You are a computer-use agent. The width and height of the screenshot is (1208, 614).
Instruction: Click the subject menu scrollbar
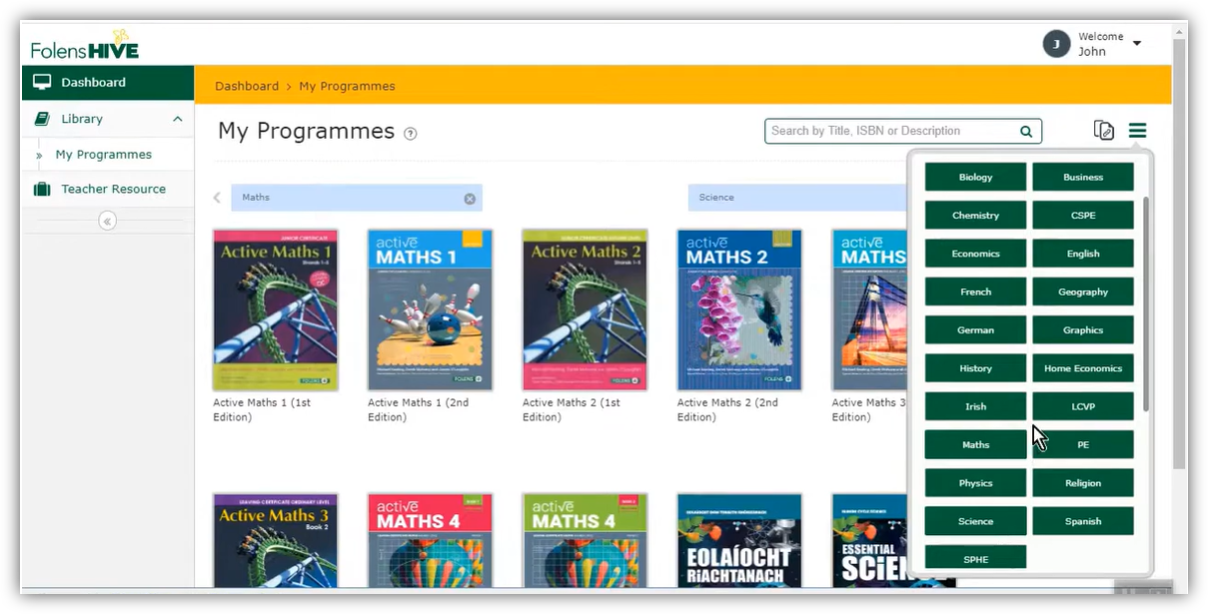point(1146,303)
